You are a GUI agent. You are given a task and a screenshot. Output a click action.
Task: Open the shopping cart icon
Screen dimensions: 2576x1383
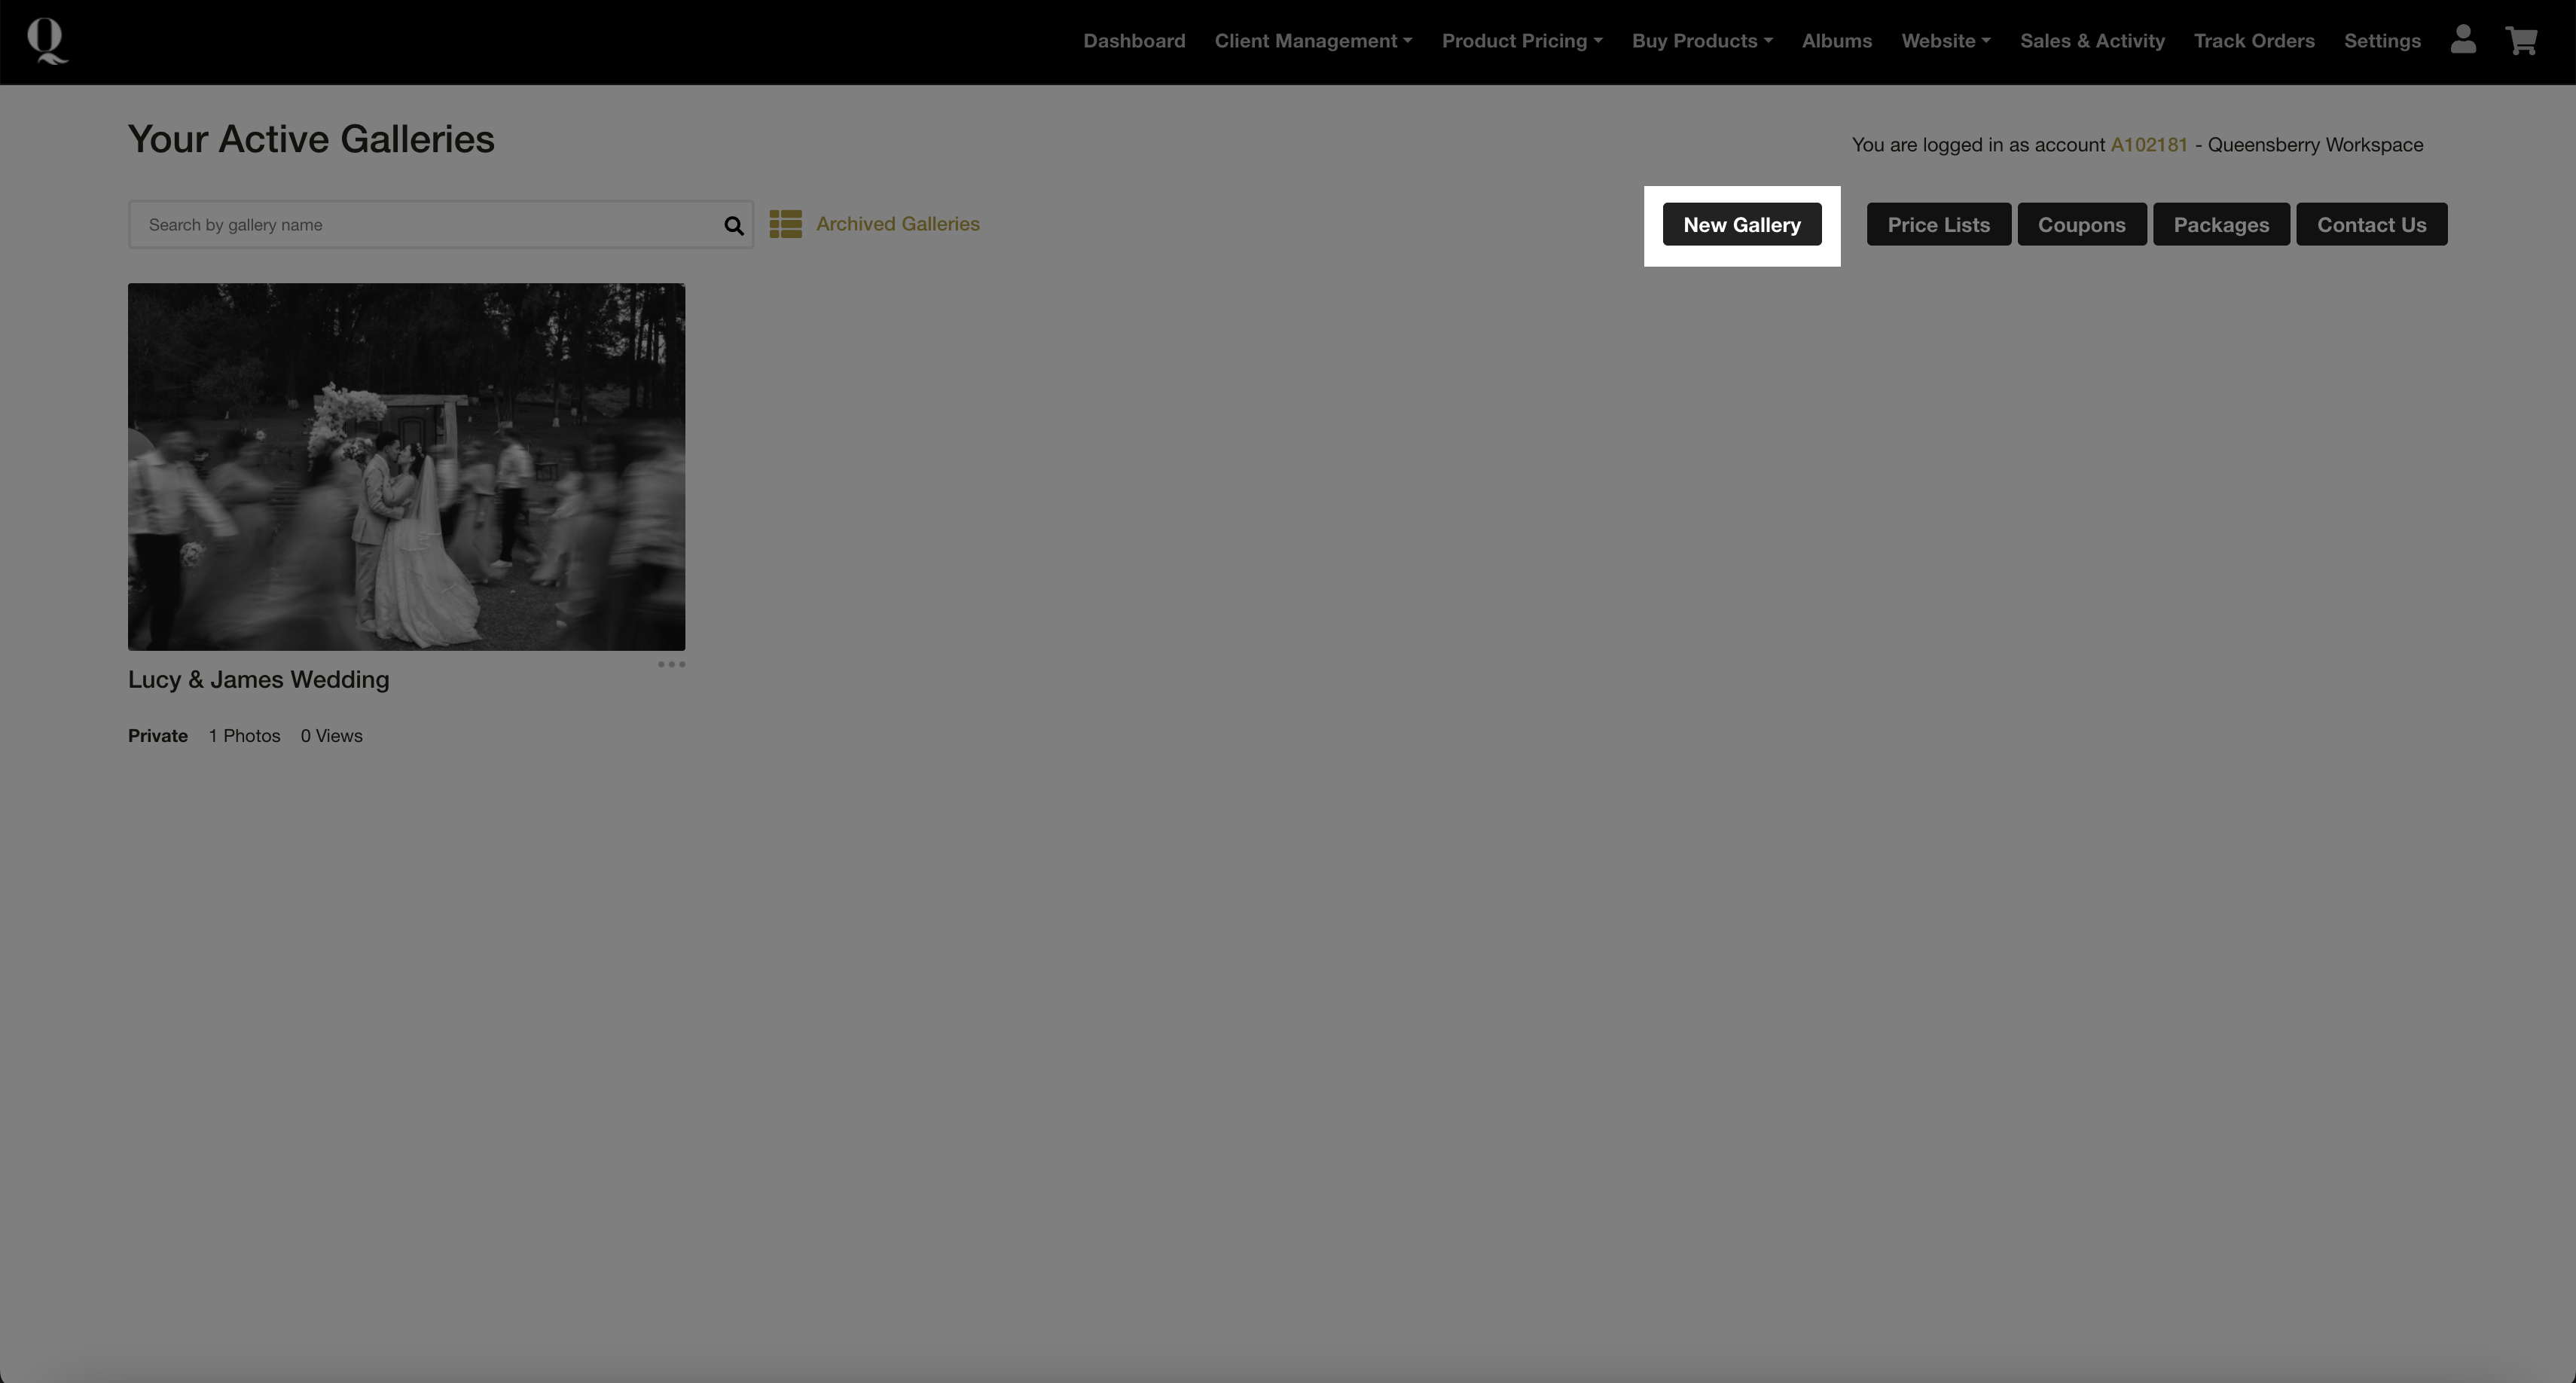click(x=2521, y=41)
